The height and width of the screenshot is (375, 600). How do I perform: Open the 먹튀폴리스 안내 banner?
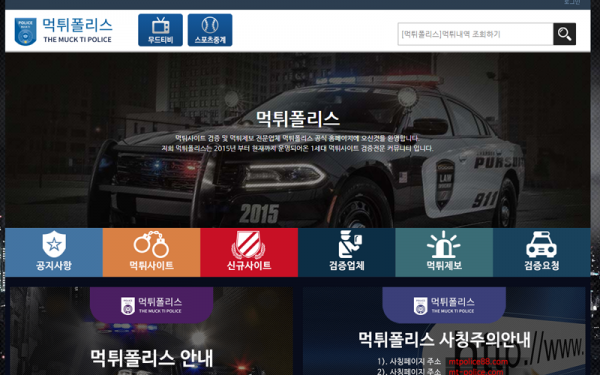pyautogui.click(x=152, y=331)
